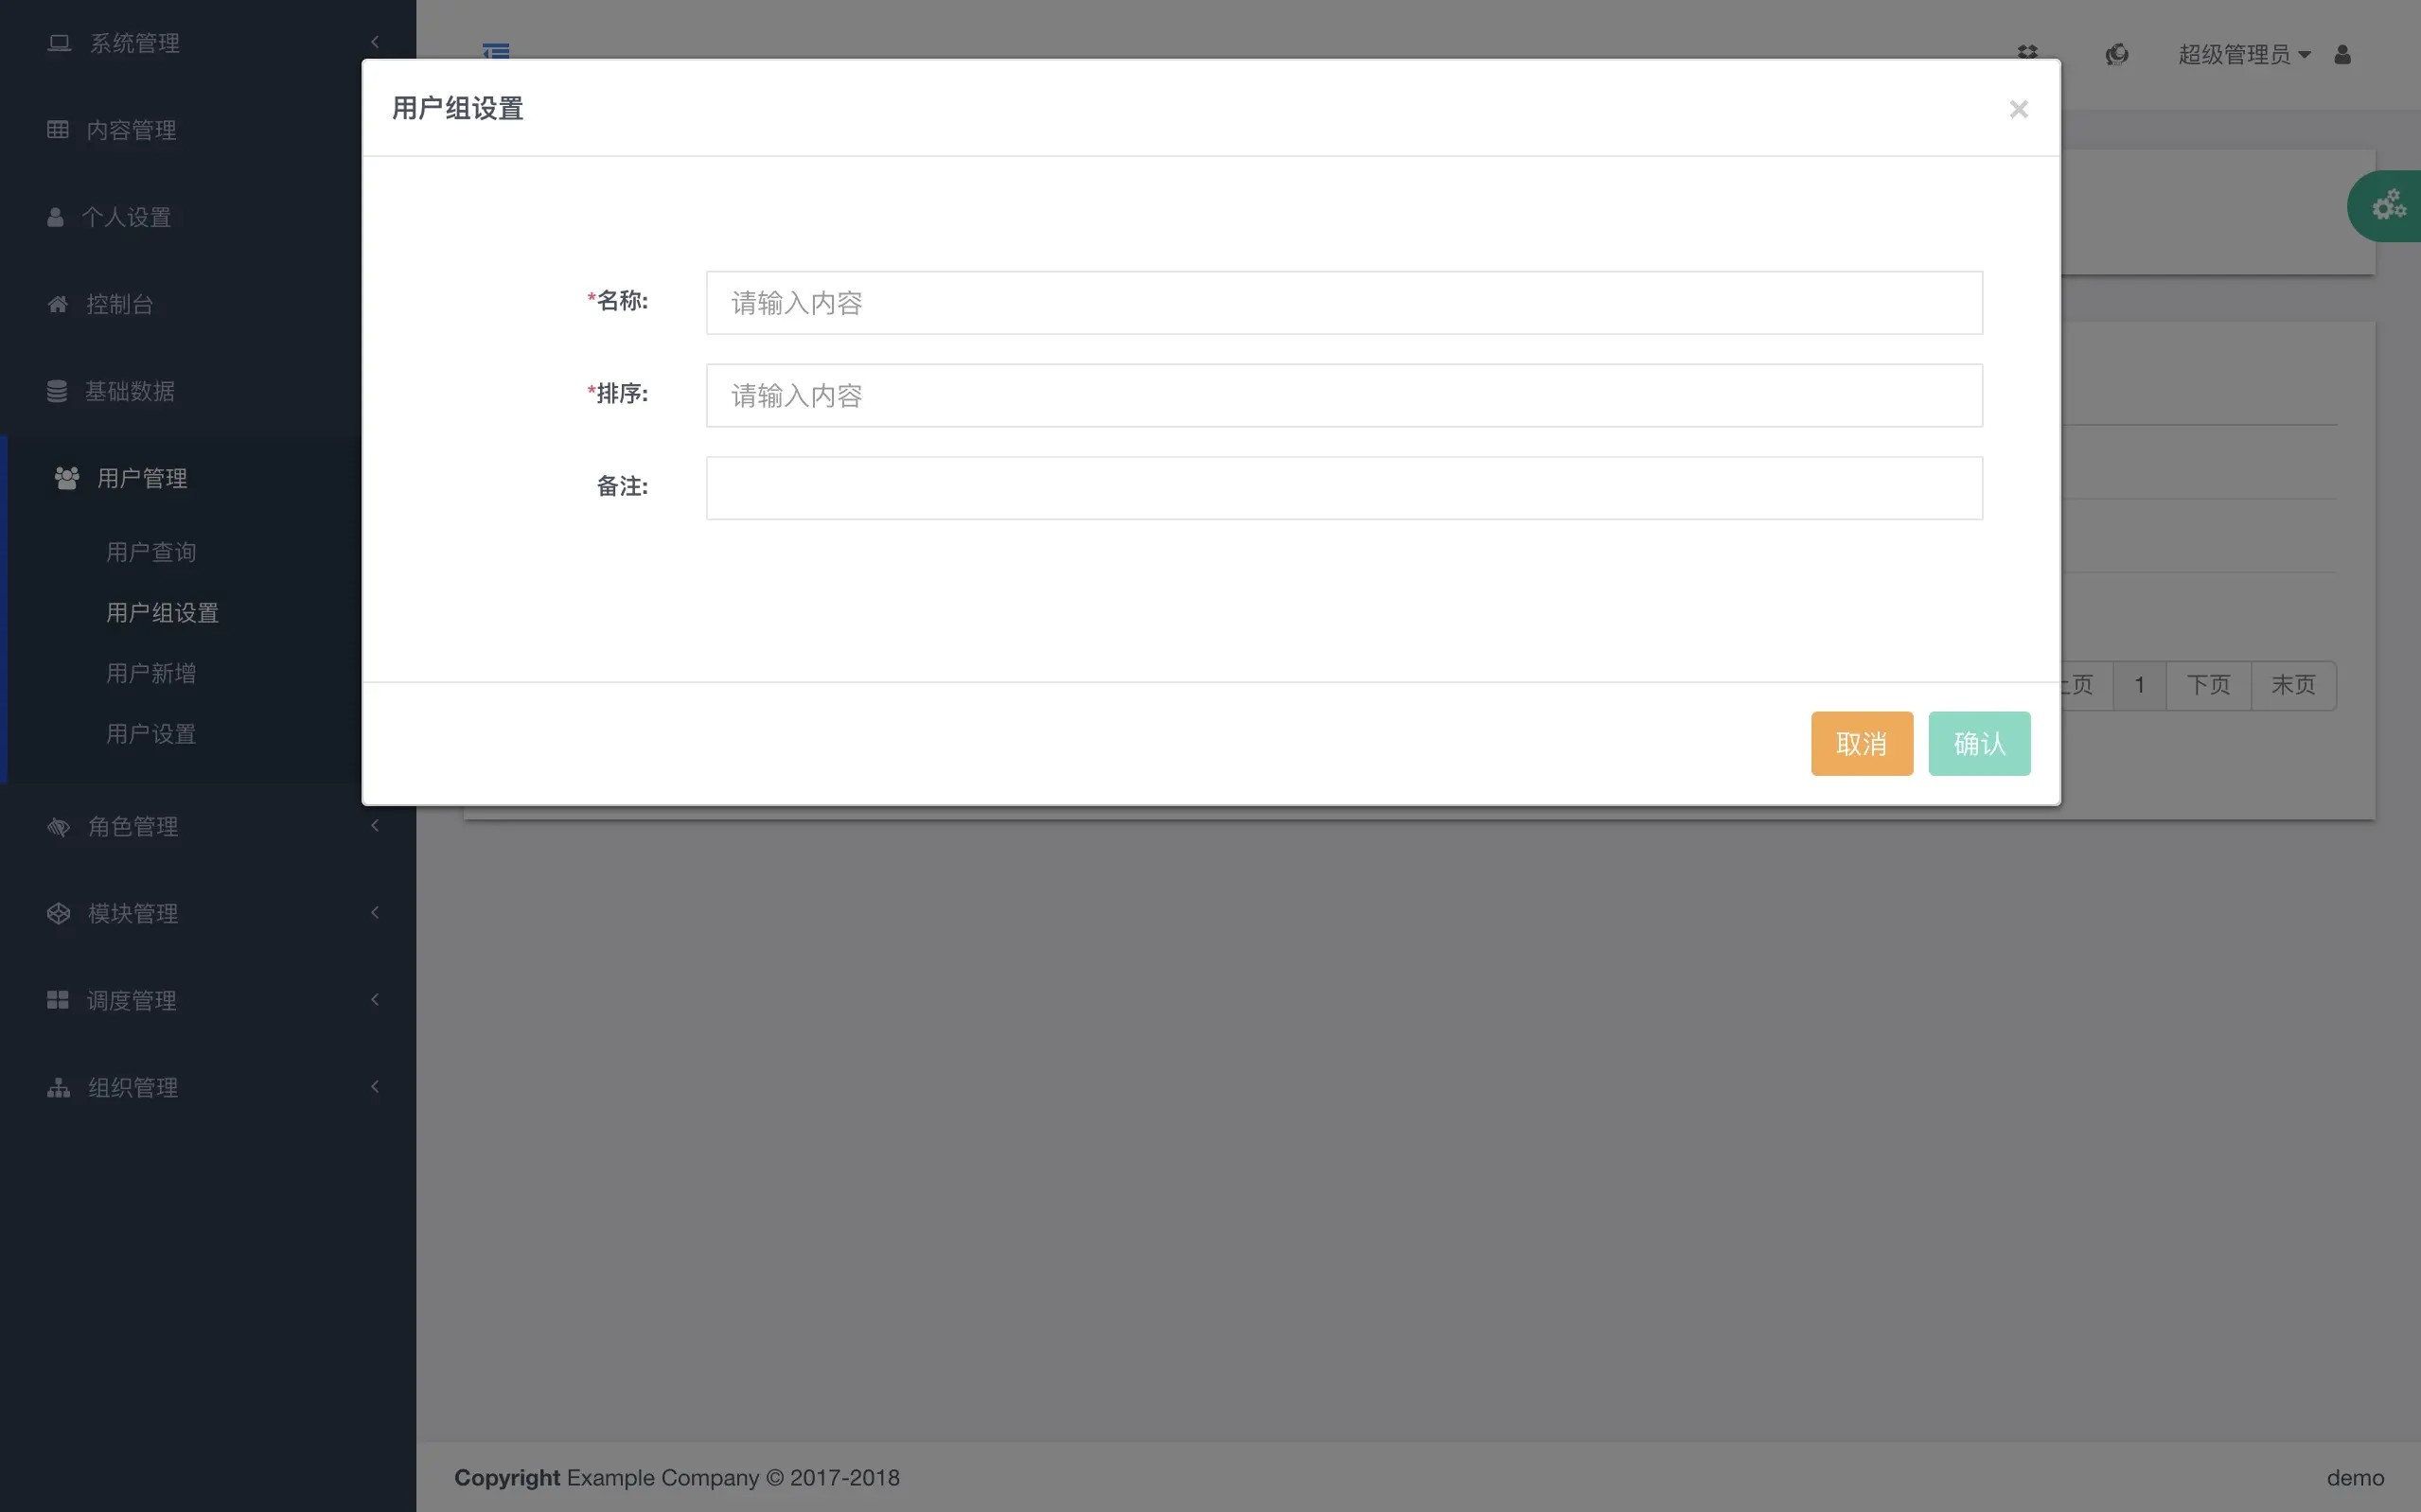Click into the 排序 input field
Image resolution: width=2421 pixels, height=1512 pixels.
pyautogui.click(x=1343, y=395)
